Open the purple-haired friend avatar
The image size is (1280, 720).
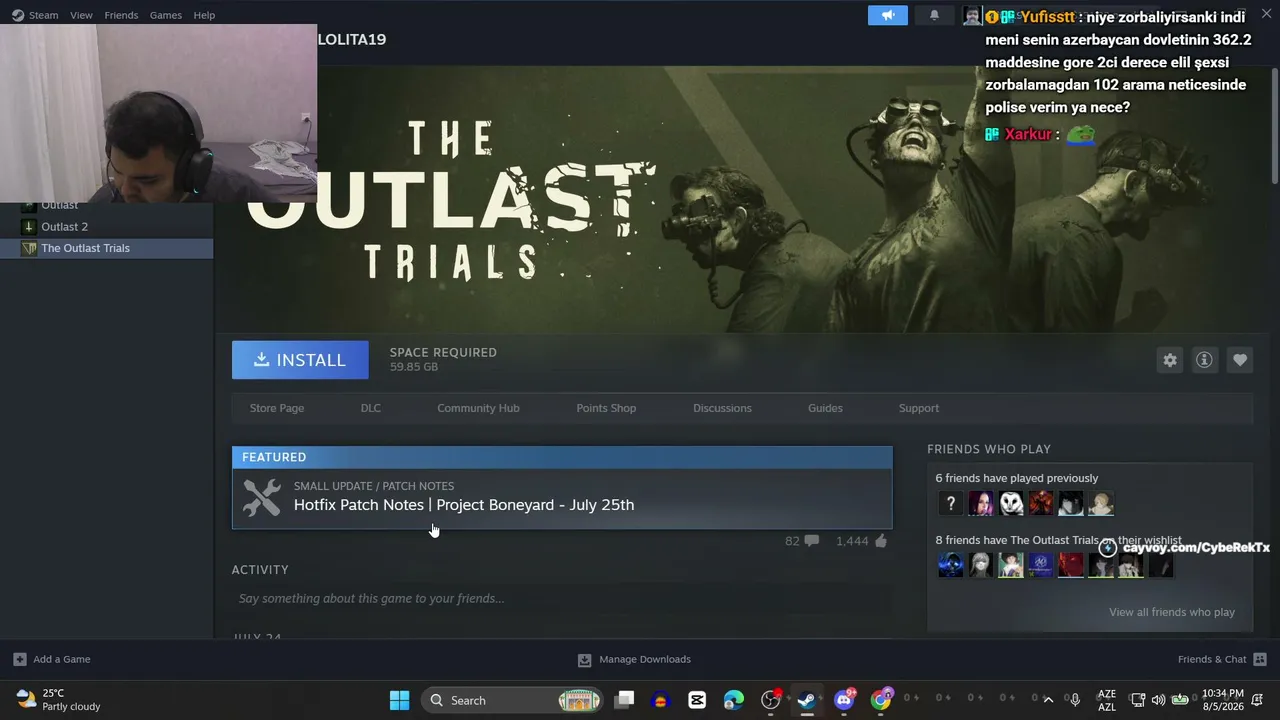(x=981, y=503)
